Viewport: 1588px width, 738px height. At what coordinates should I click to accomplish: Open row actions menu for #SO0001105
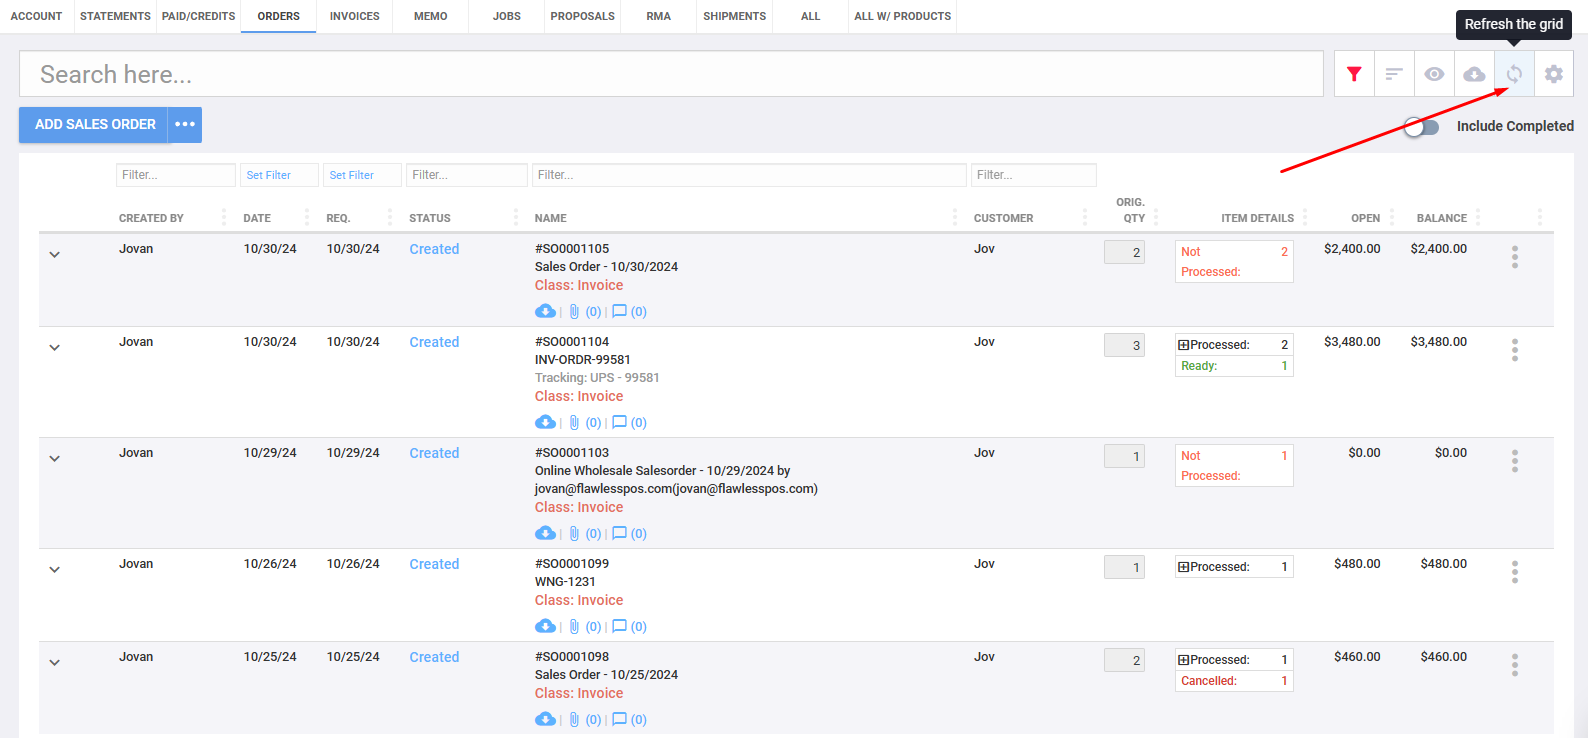click(1515, 257)
